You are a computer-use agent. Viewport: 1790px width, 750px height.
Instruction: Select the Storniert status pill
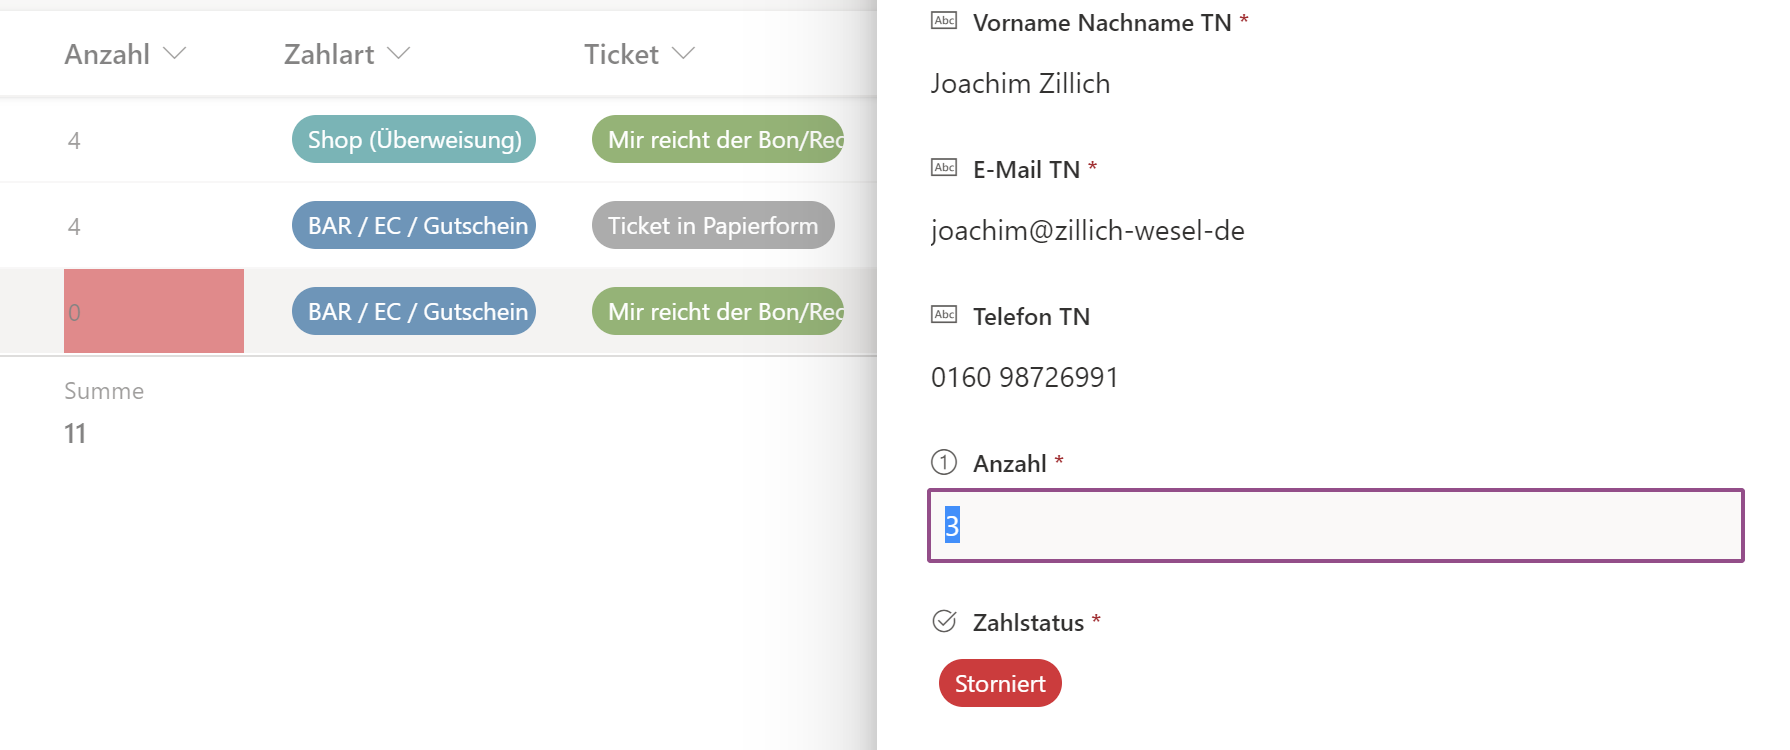[x=999, y=683]
